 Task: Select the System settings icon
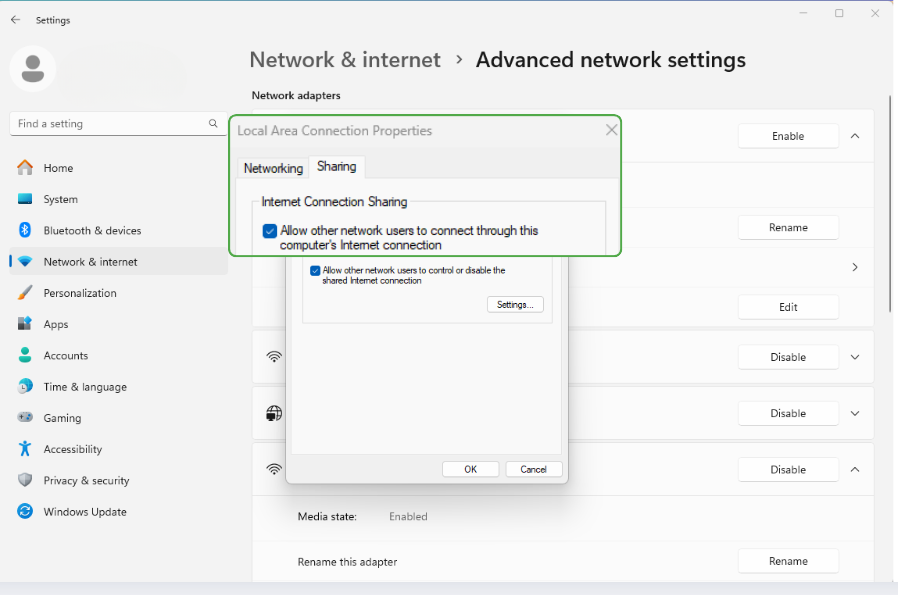point(28,199)
